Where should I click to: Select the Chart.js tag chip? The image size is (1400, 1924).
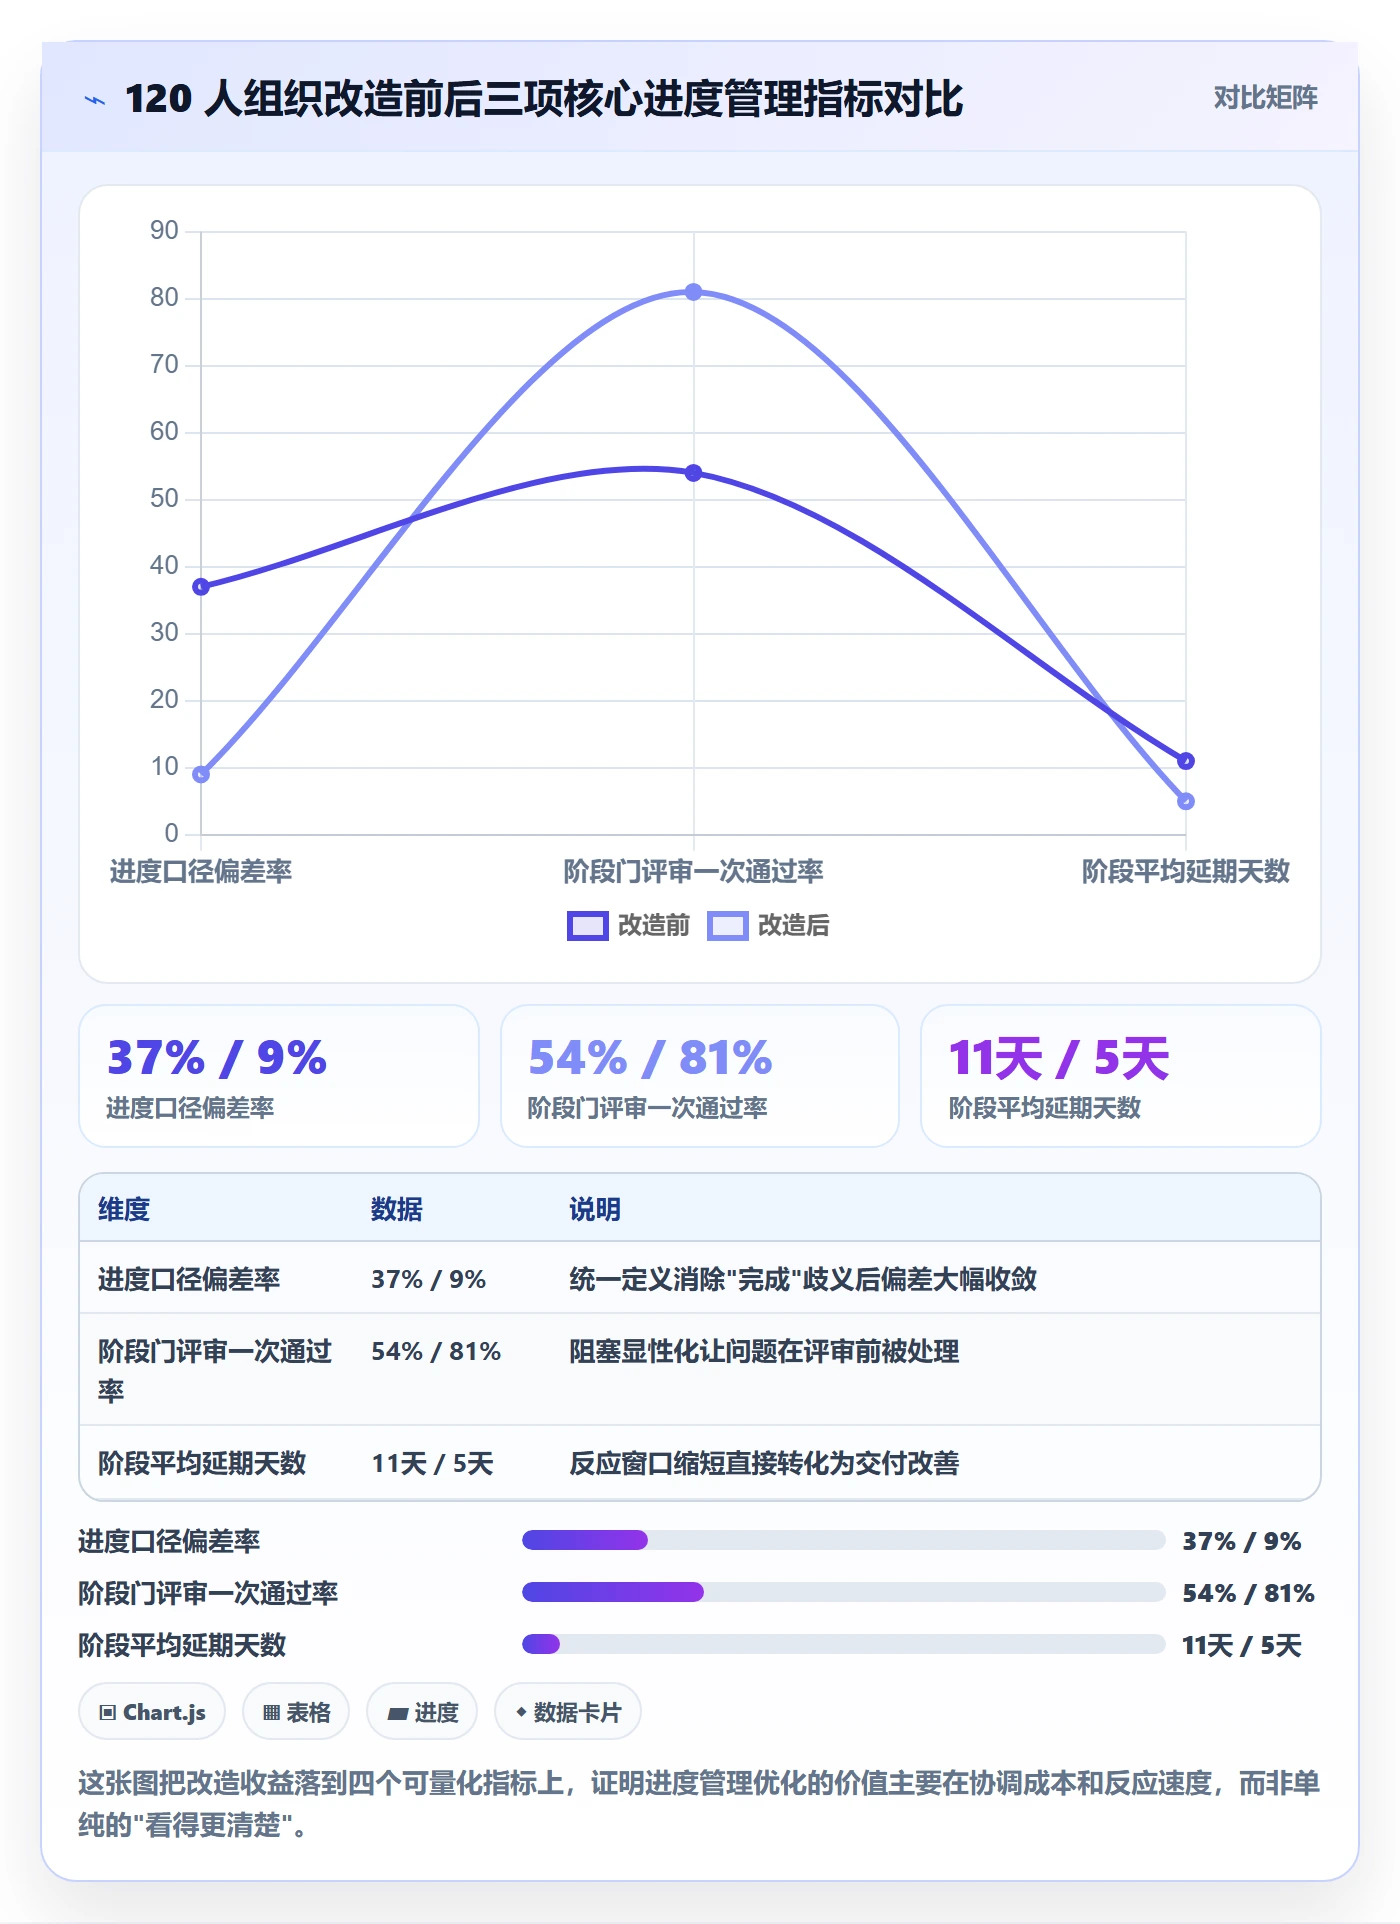152,1712
